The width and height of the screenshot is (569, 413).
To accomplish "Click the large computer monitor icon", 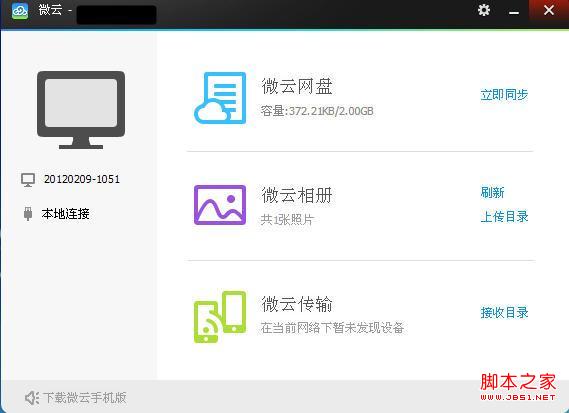I will click(81, 110).
